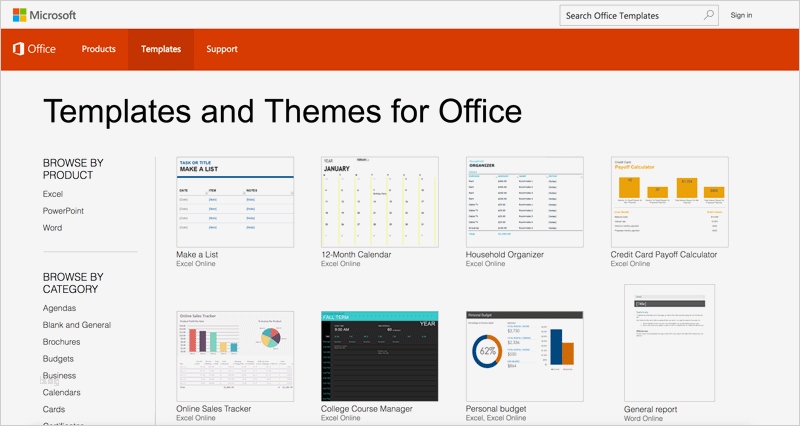Open the 12-Month Calendar template thumbnail
The width and height of the screenshot is (800, 426).
tap(380, 202)
